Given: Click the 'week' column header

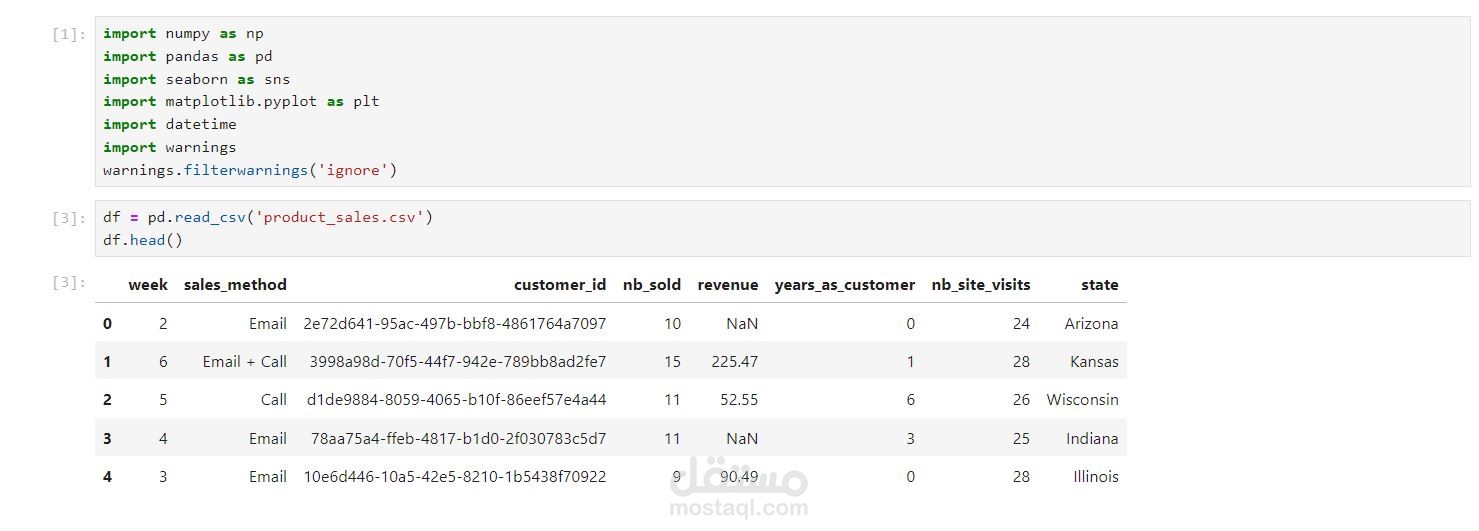Looking at the screenshot, I should 148,285.
